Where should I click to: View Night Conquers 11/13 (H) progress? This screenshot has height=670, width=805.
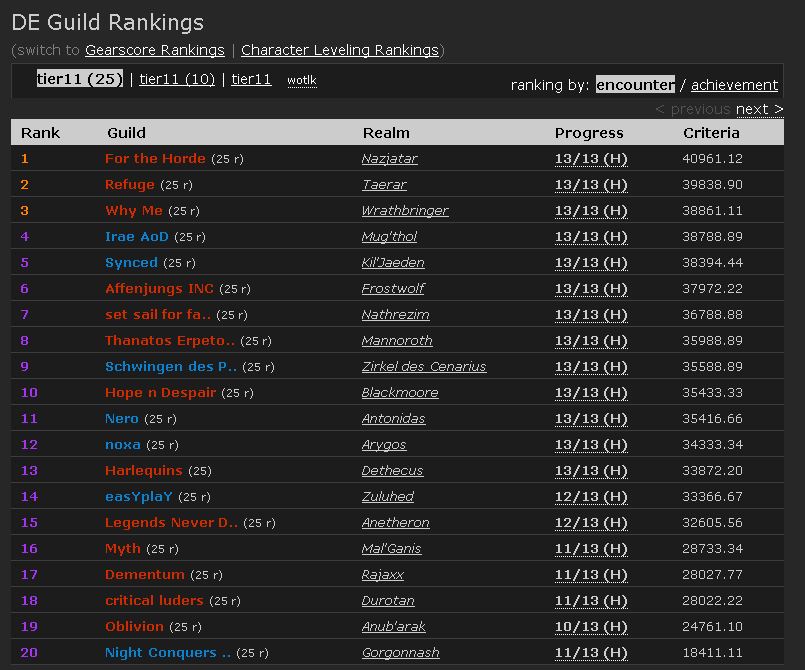[x=591, y=653]
